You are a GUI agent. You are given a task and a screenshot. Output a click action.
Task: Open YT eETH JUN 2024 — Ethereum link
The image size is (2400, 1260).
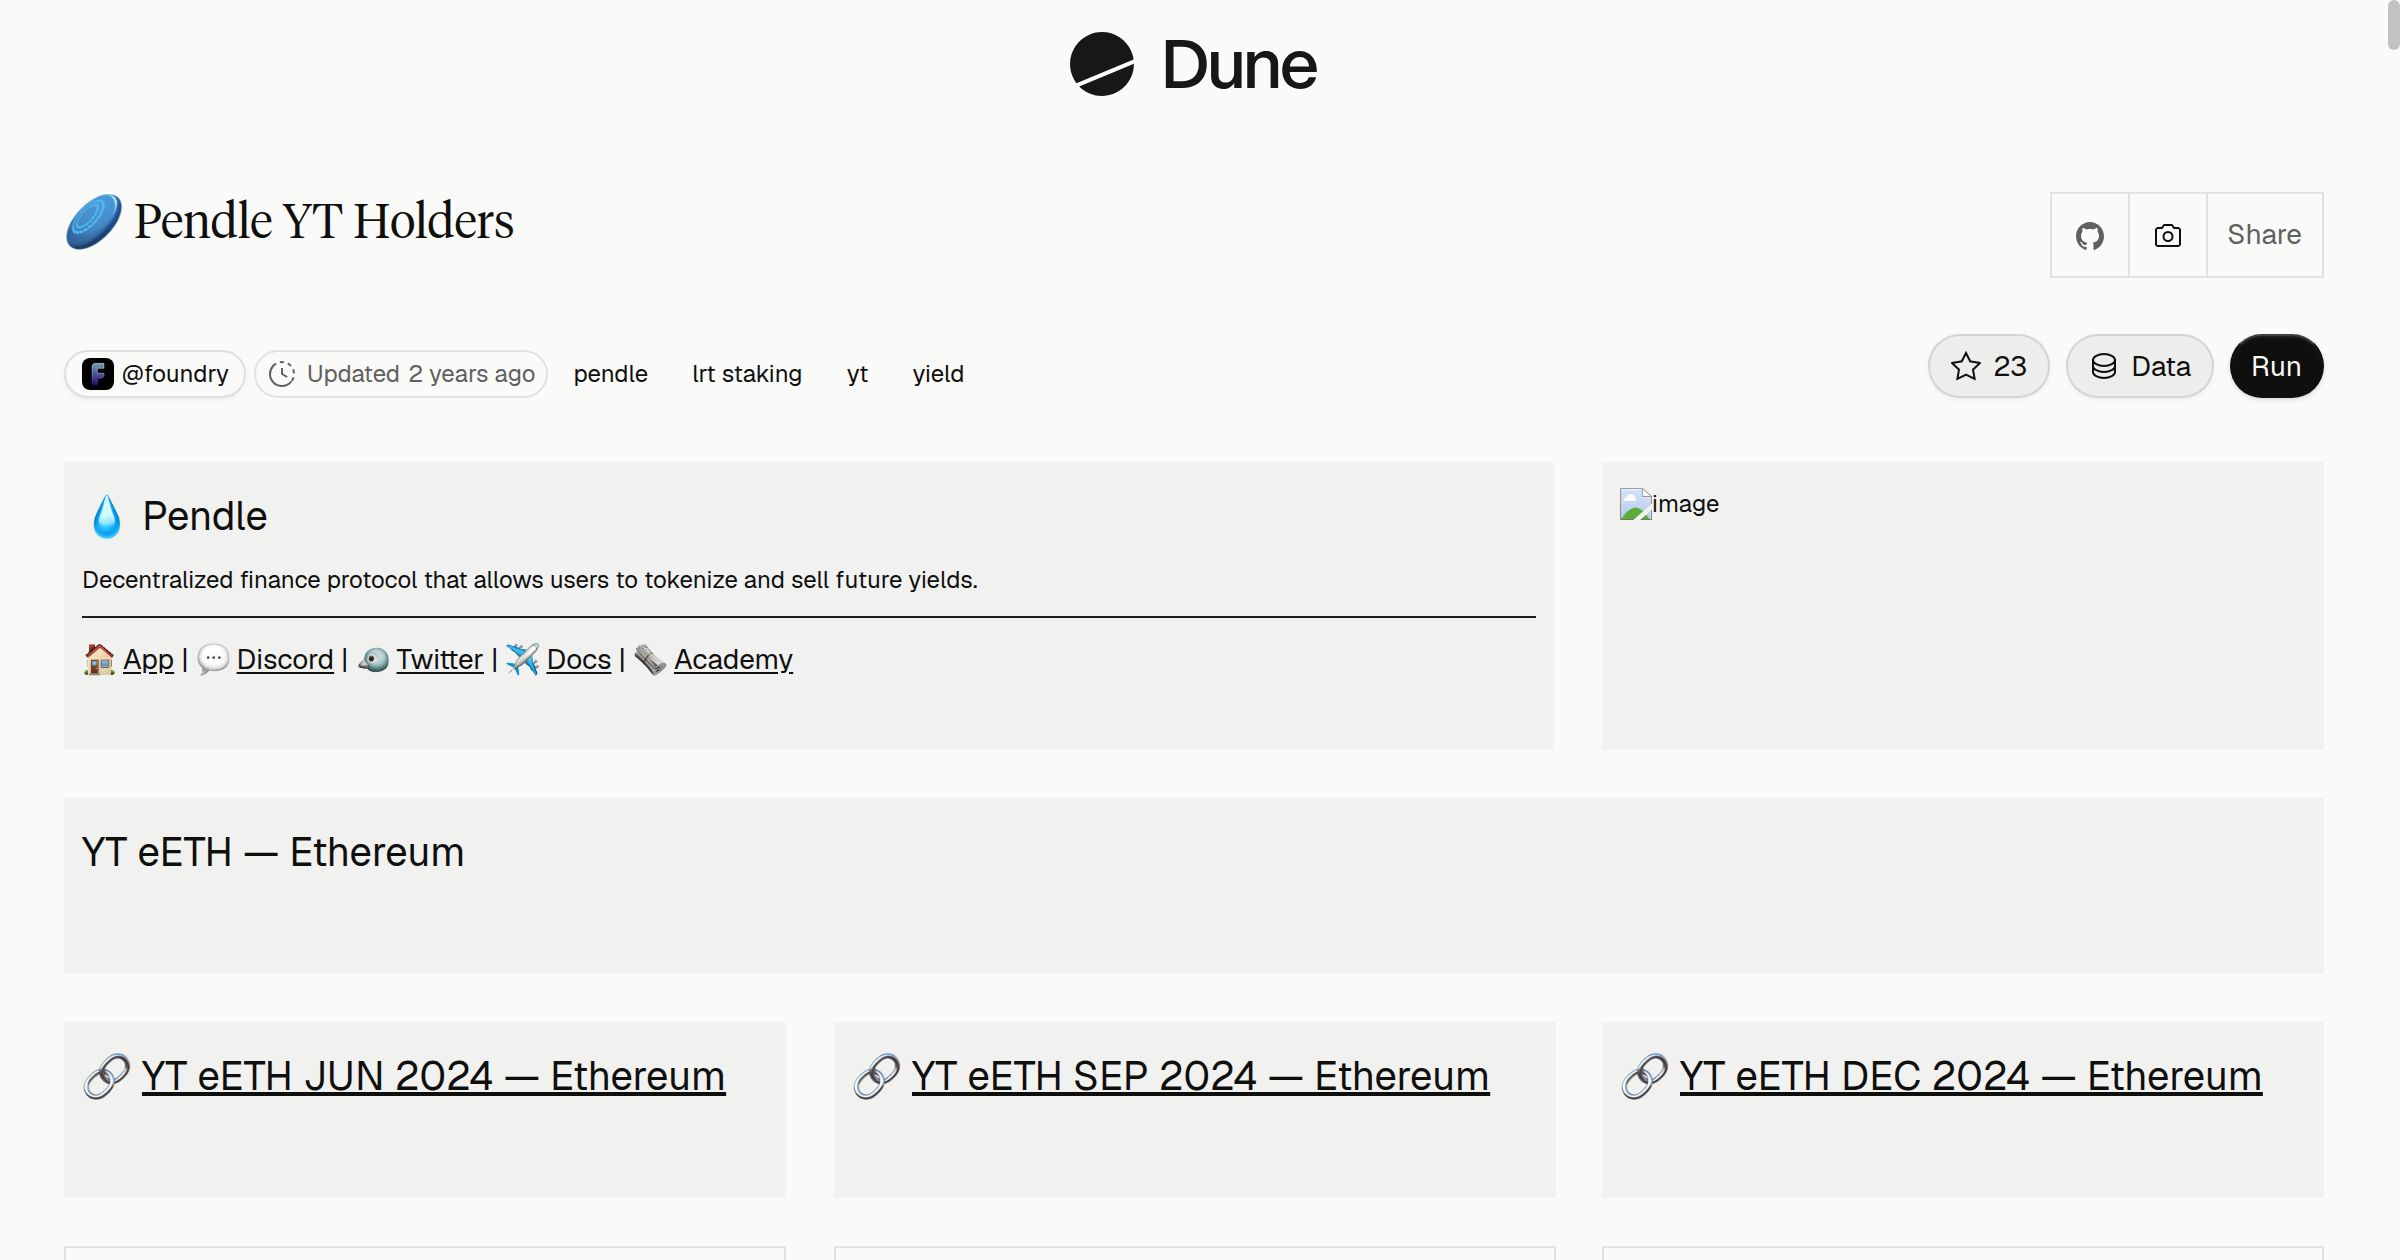pos(433,1077)
